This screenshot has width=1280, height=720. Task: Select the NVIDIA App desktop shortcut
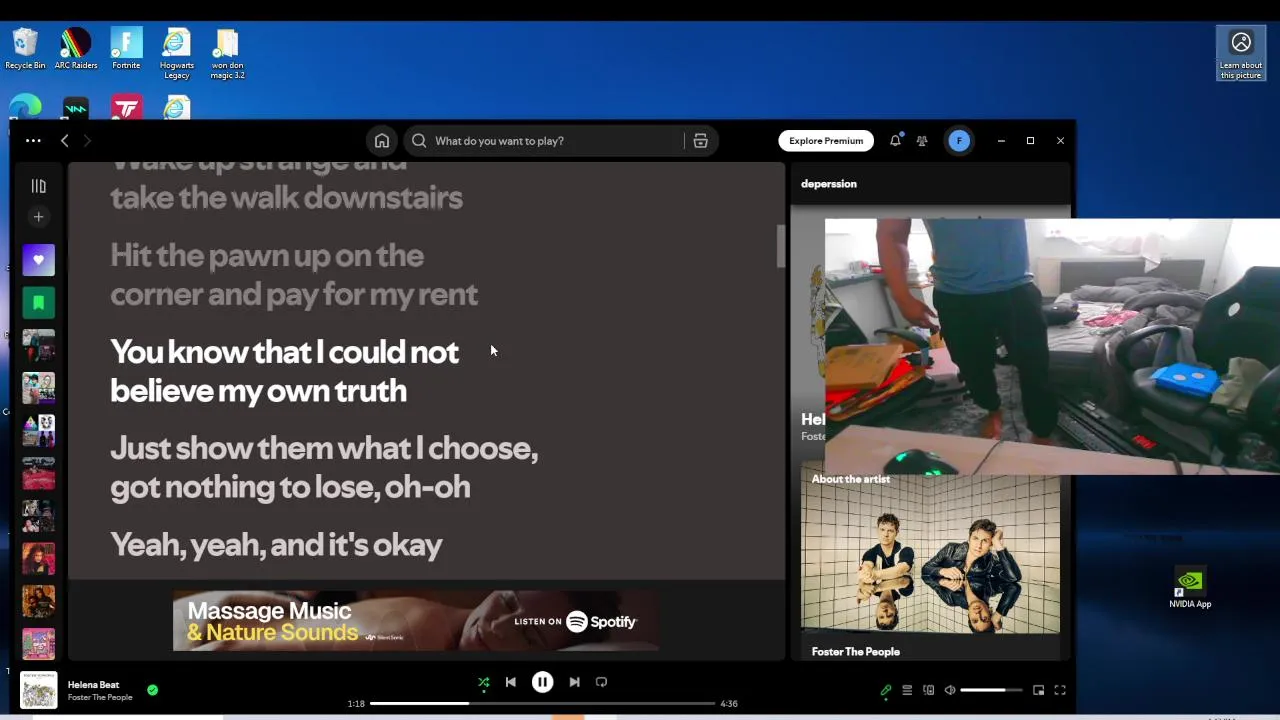(1190, 589)
